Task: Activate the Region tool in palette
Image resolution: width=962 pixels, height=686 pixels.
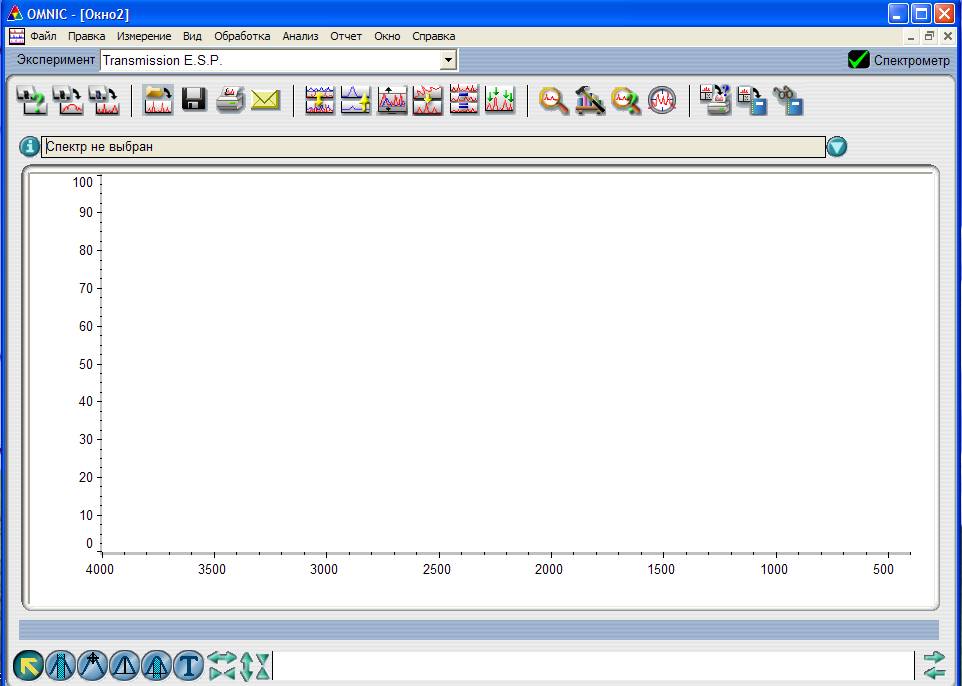Action: (x=60, y=666)
